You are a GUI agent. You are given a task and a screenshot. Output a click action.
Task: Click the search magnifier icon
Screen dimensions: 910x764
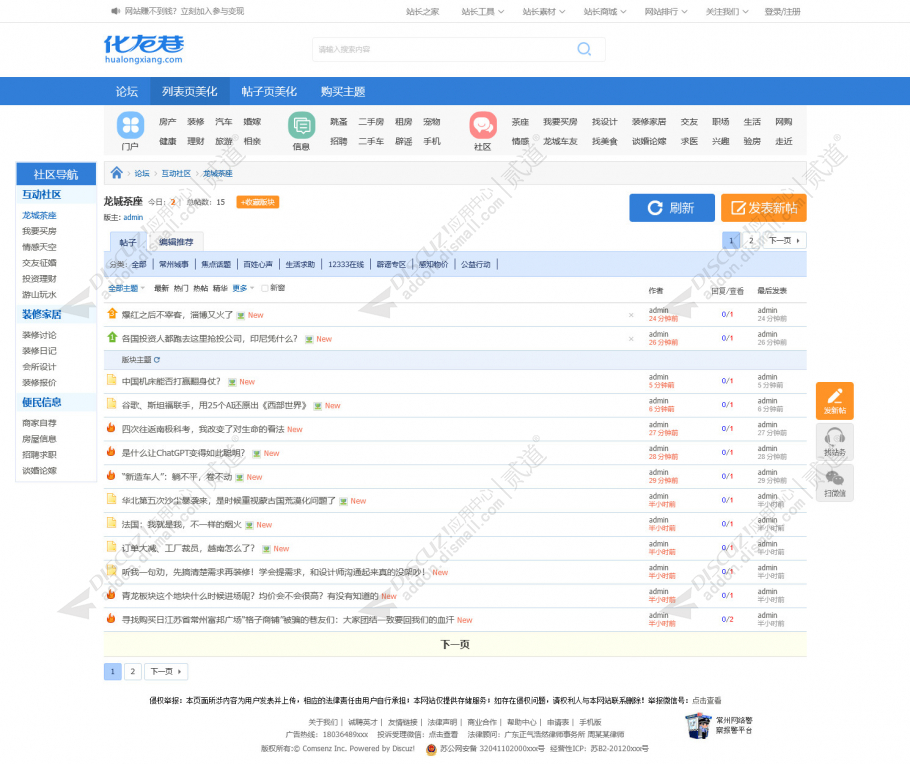point(584,49)
